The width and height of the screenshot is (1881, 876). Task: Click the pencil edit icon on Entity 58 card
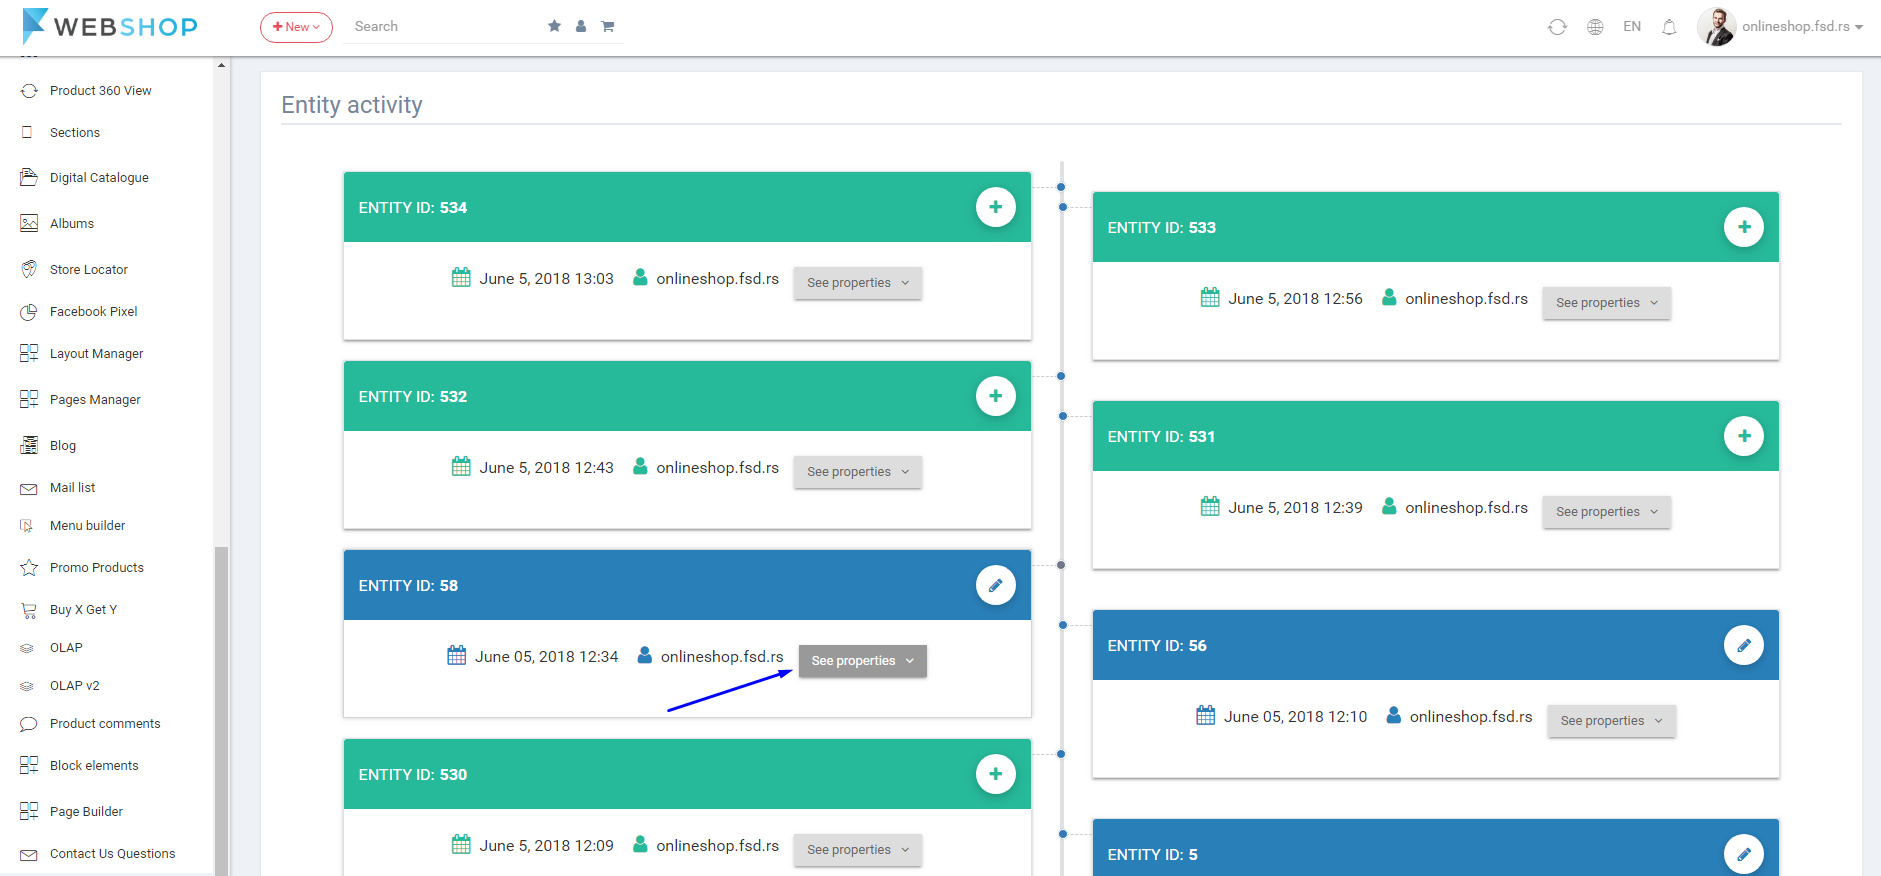995,585
